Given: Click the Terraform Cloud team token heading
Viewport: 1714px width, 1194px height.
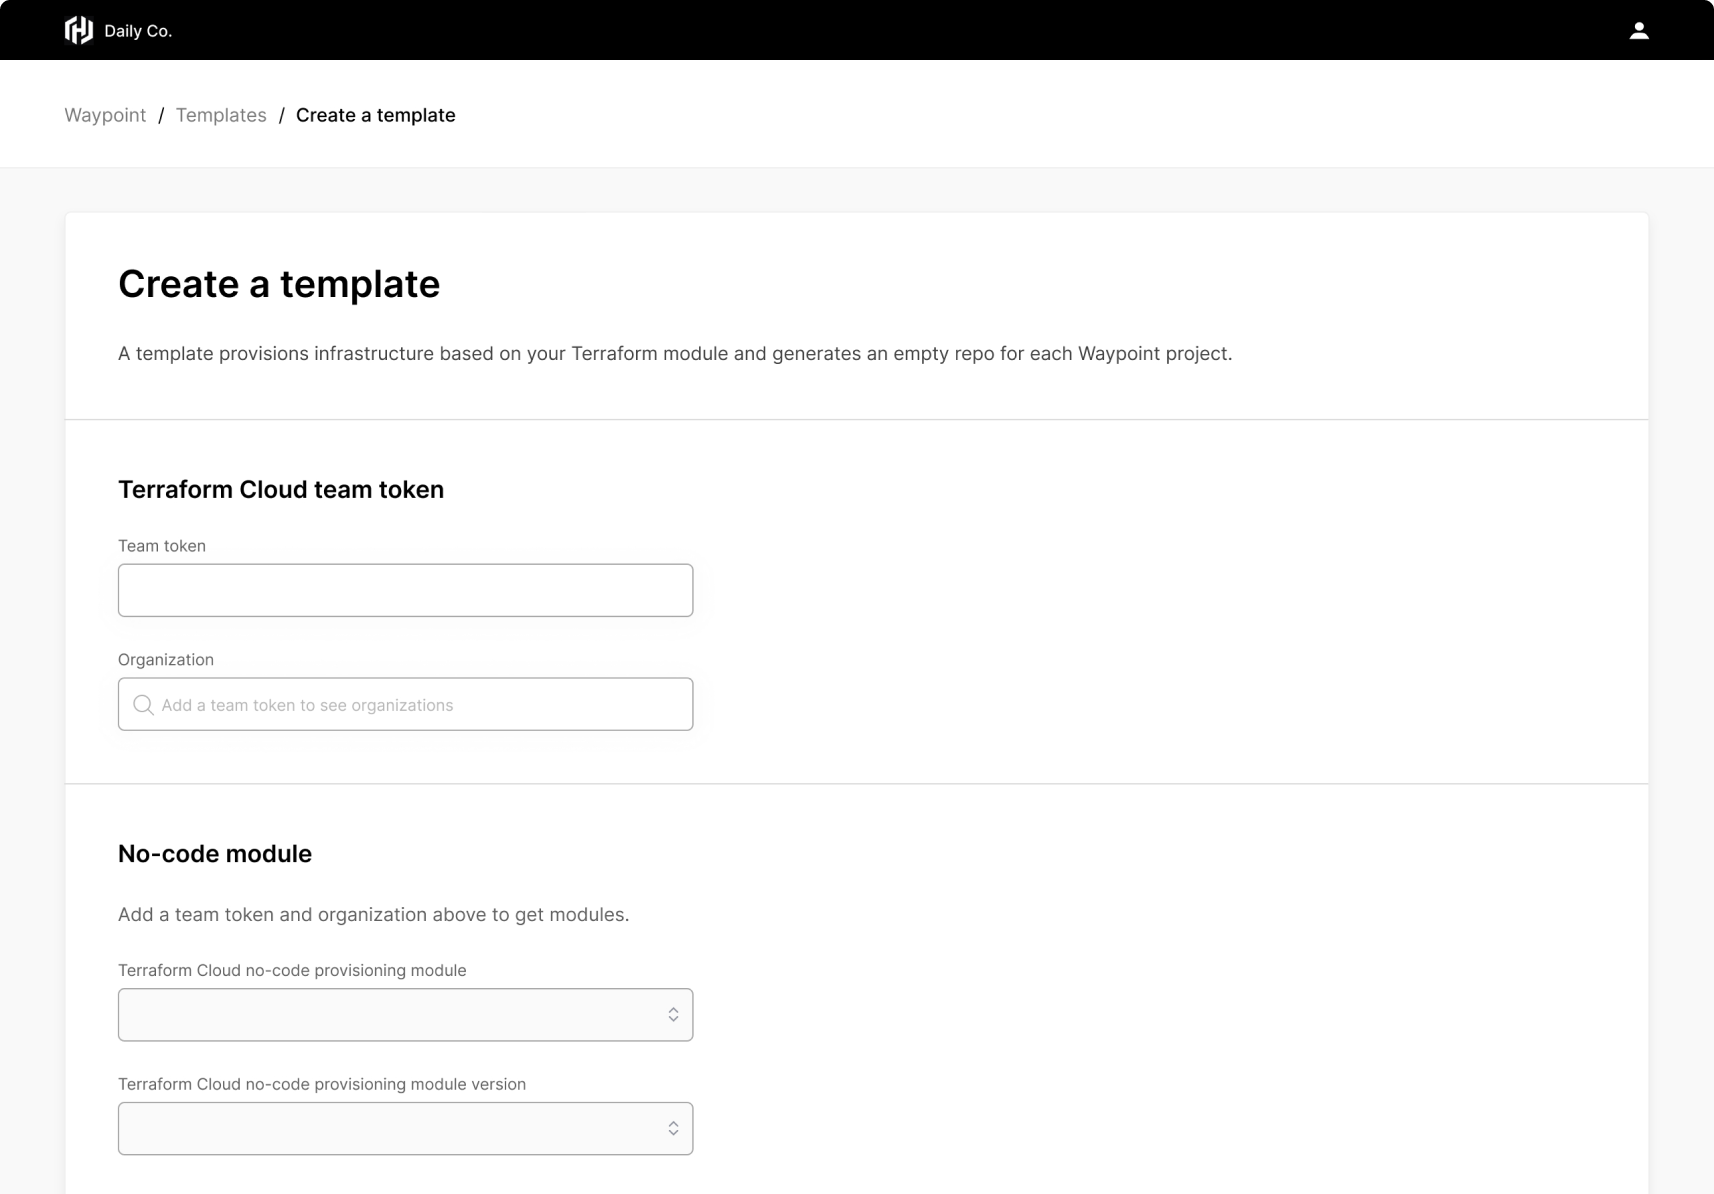Looking at the screenshot, I should coord(281,489).
